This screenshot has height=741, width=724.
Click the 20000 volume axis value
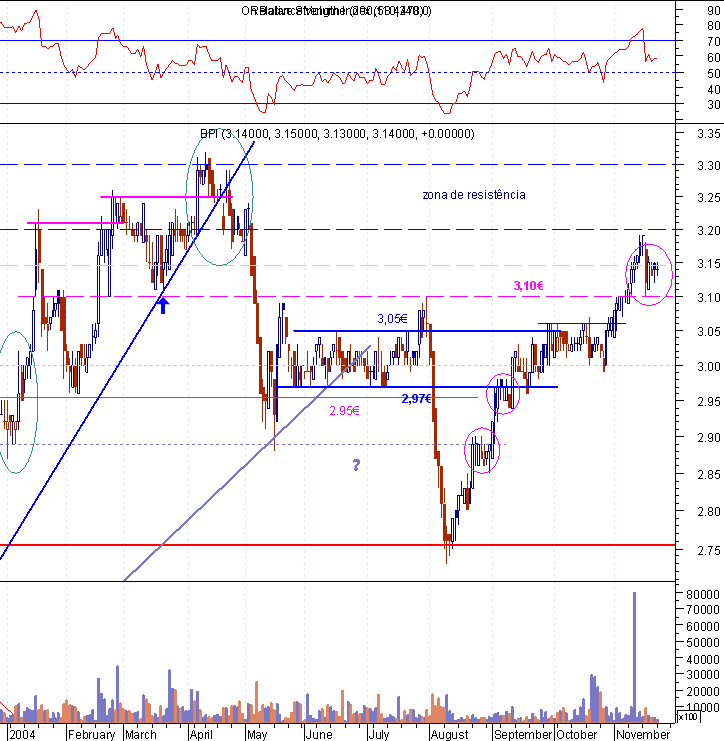tap(703, 691)
